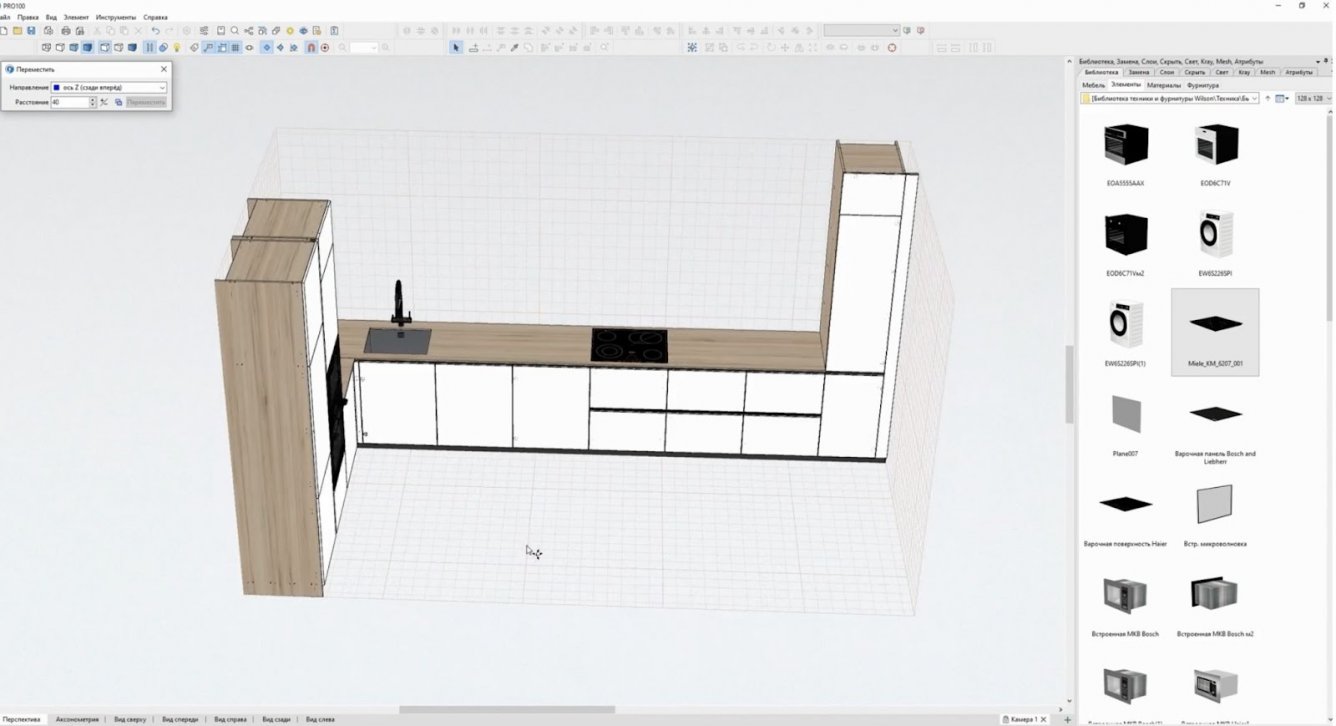Screen dimensions: 1336x726
Task: Click the red circle cancel icon
Action: [892, 48]
